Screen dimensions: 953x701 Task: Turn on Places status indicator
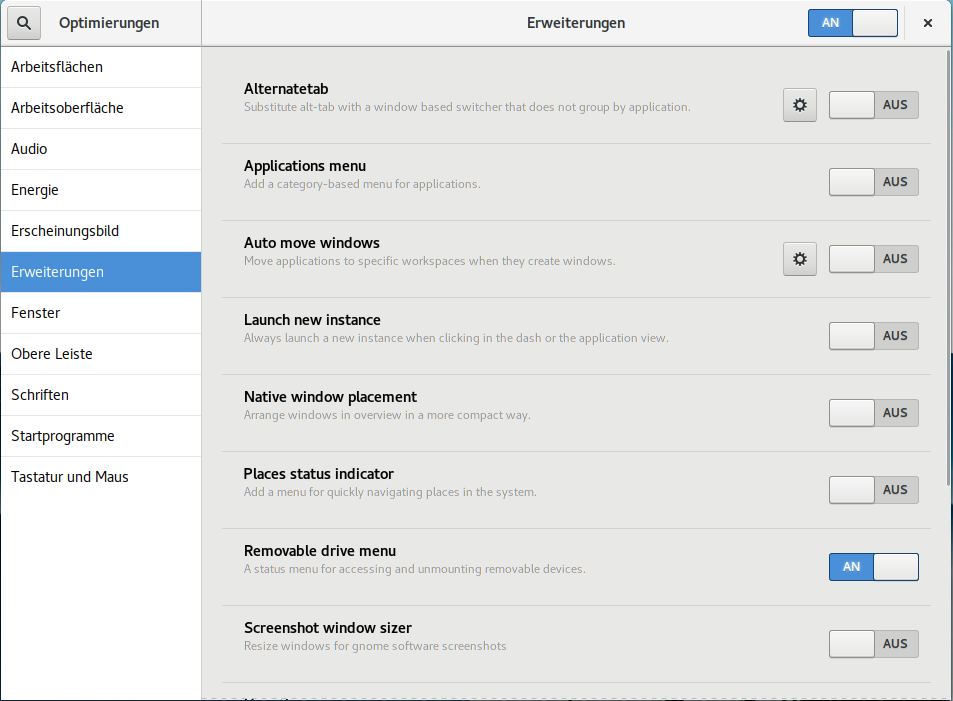tap(873, 490)
